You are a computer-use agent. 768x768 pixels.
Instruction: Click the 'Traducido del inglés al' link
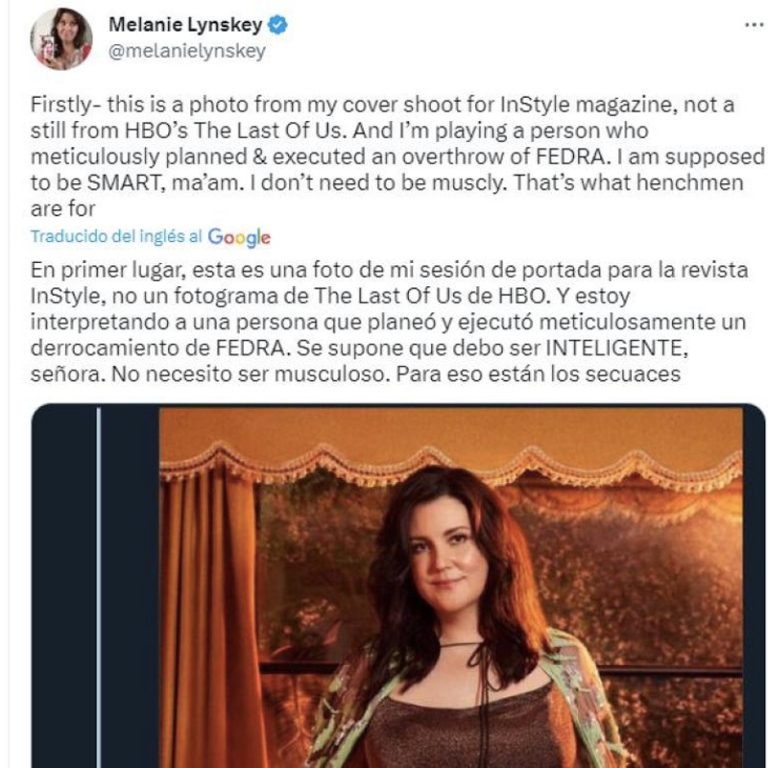point(117,237)
